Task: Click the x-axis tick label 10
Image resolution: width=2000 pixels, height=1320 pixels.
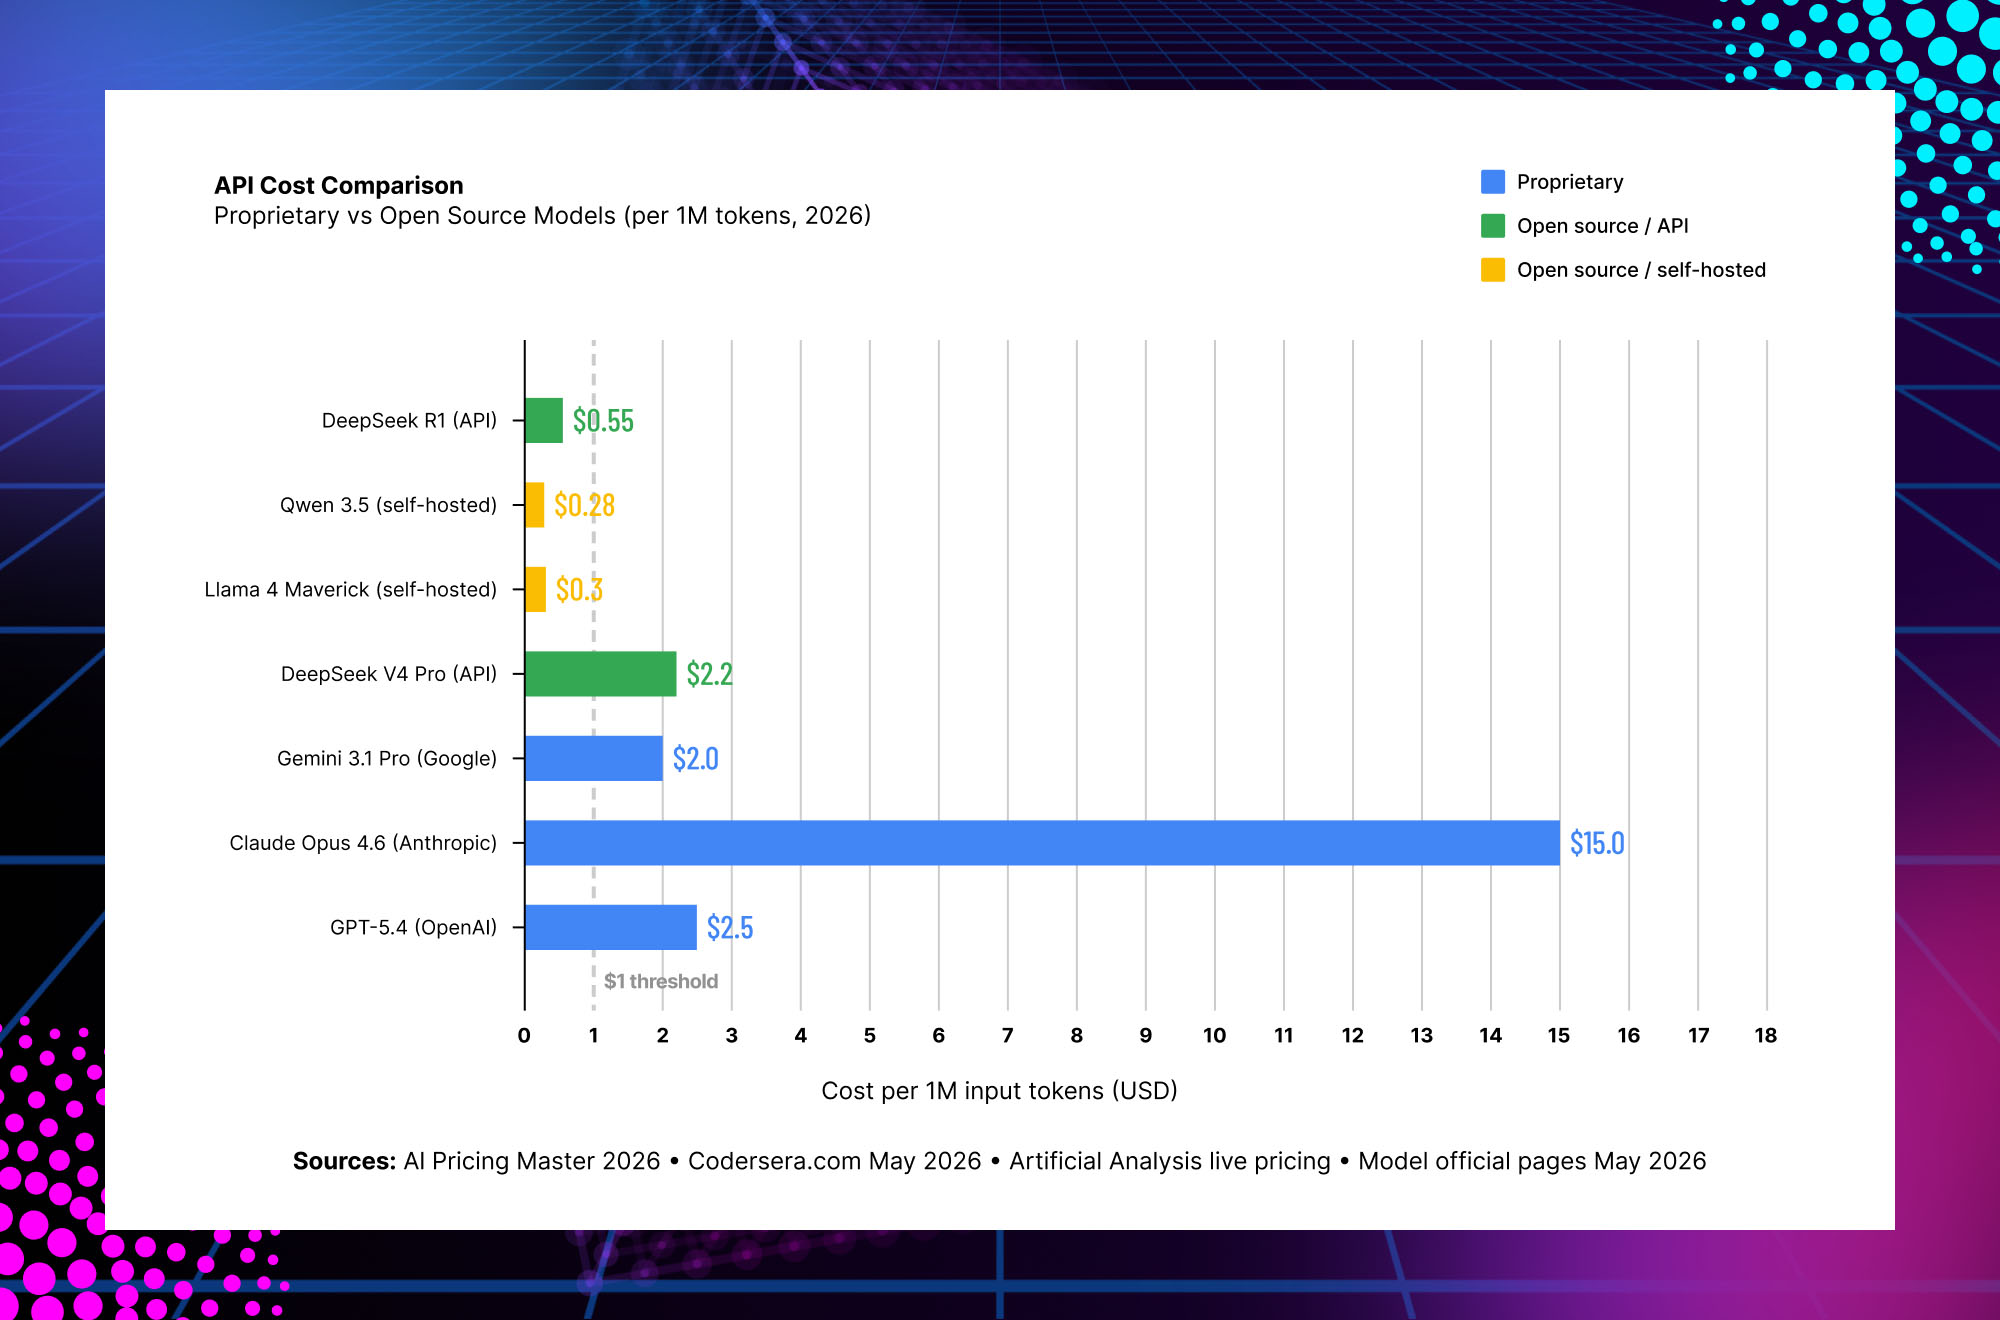Action: pos(1215,1036)
